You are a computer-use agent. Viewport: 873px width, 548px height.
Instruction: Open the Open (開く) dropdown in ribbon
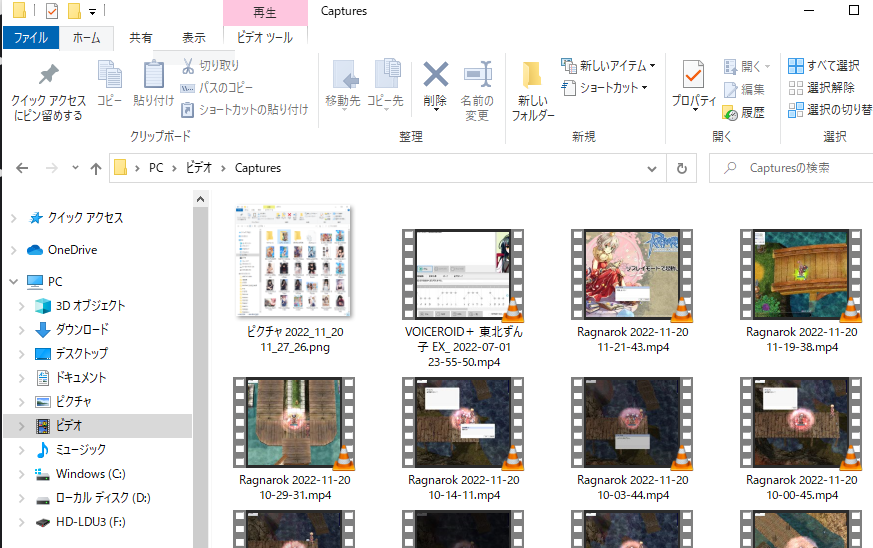click(x=747, y=67)
